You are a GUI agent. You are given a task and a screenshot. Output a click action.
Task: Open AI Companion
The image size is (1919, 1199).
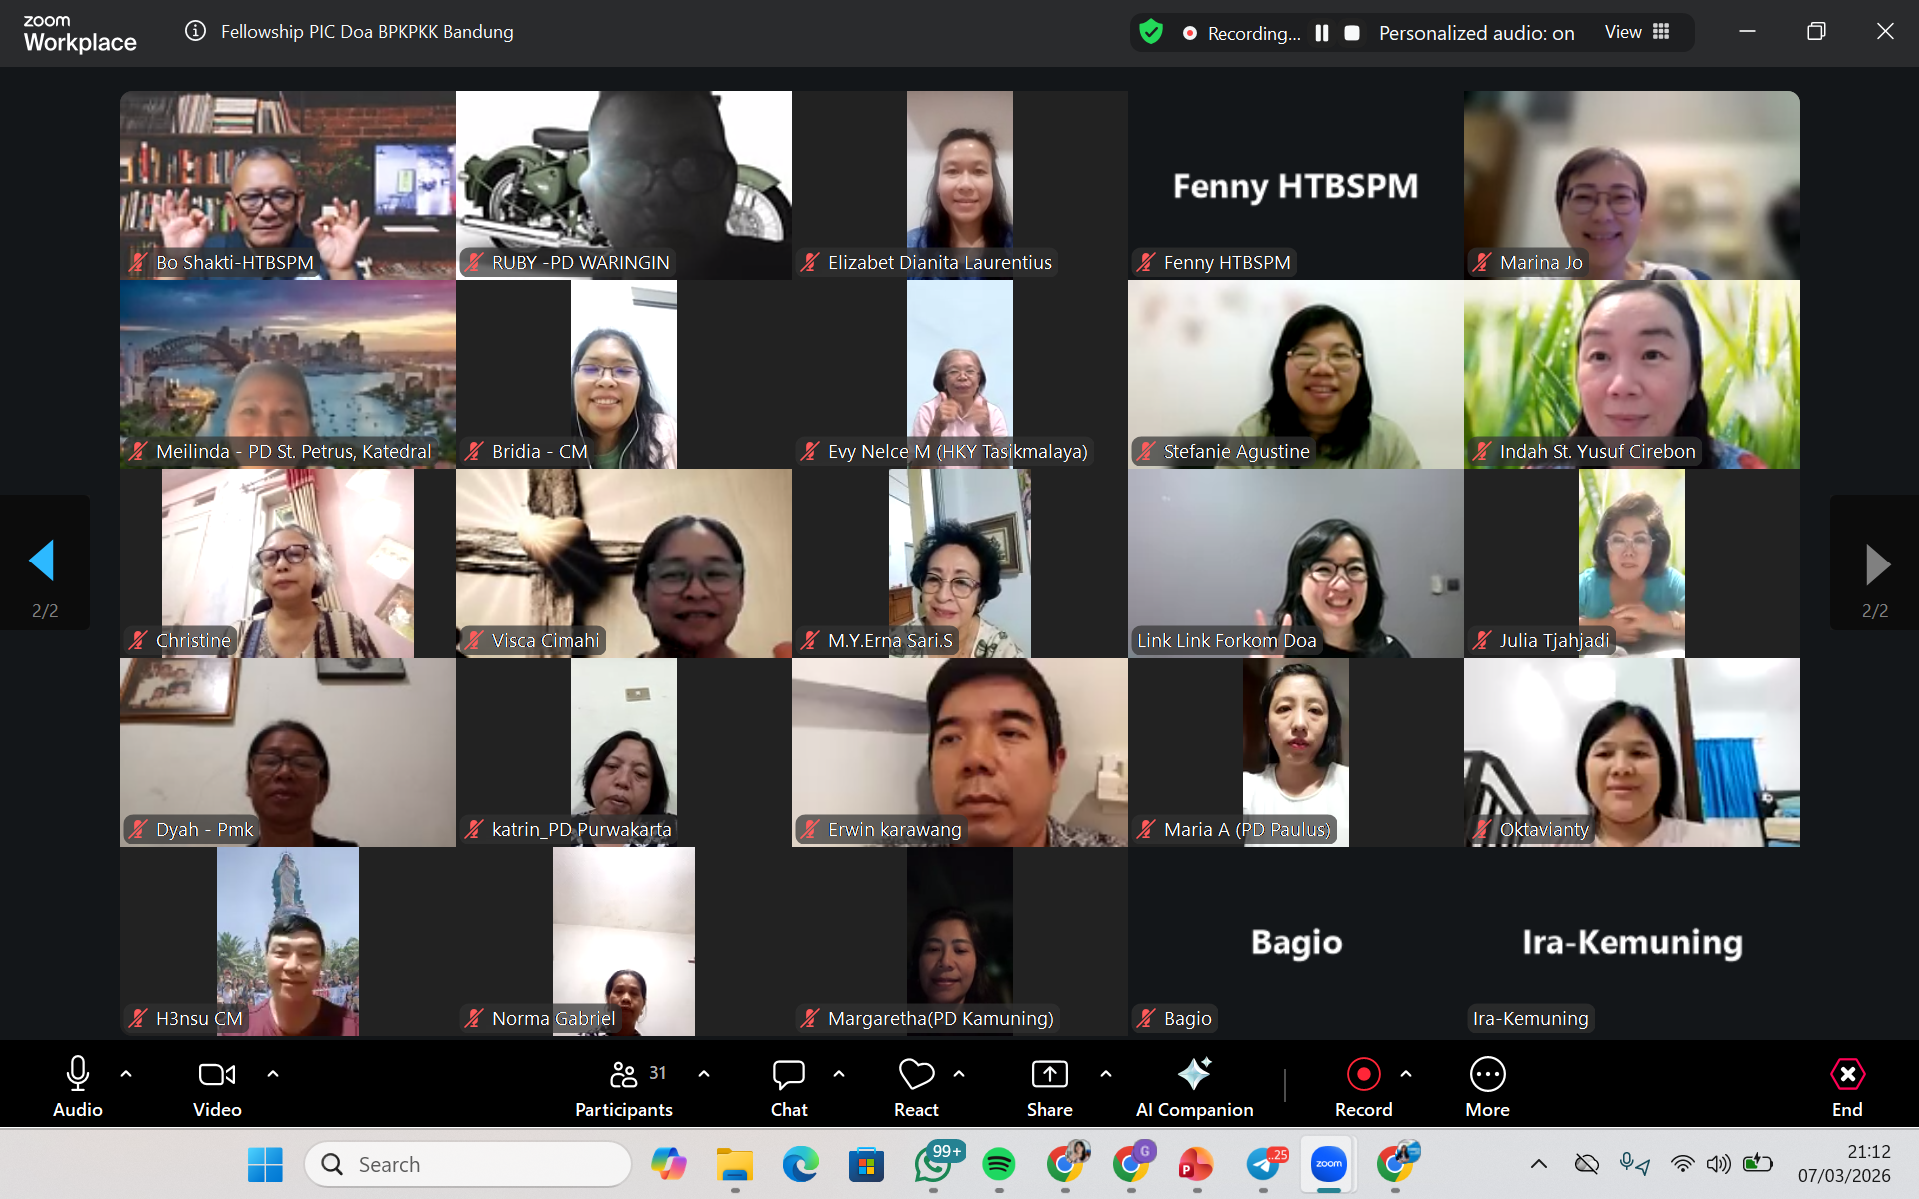click(1194, 1086)
